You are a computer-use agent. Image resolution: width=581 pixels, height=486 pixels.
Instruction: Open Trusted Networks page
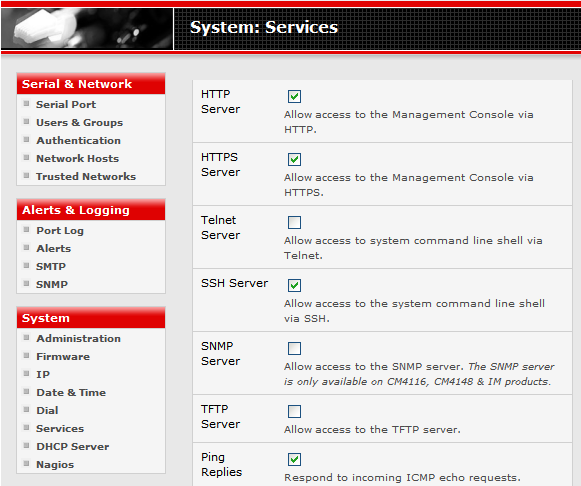(x=86, y=176)
